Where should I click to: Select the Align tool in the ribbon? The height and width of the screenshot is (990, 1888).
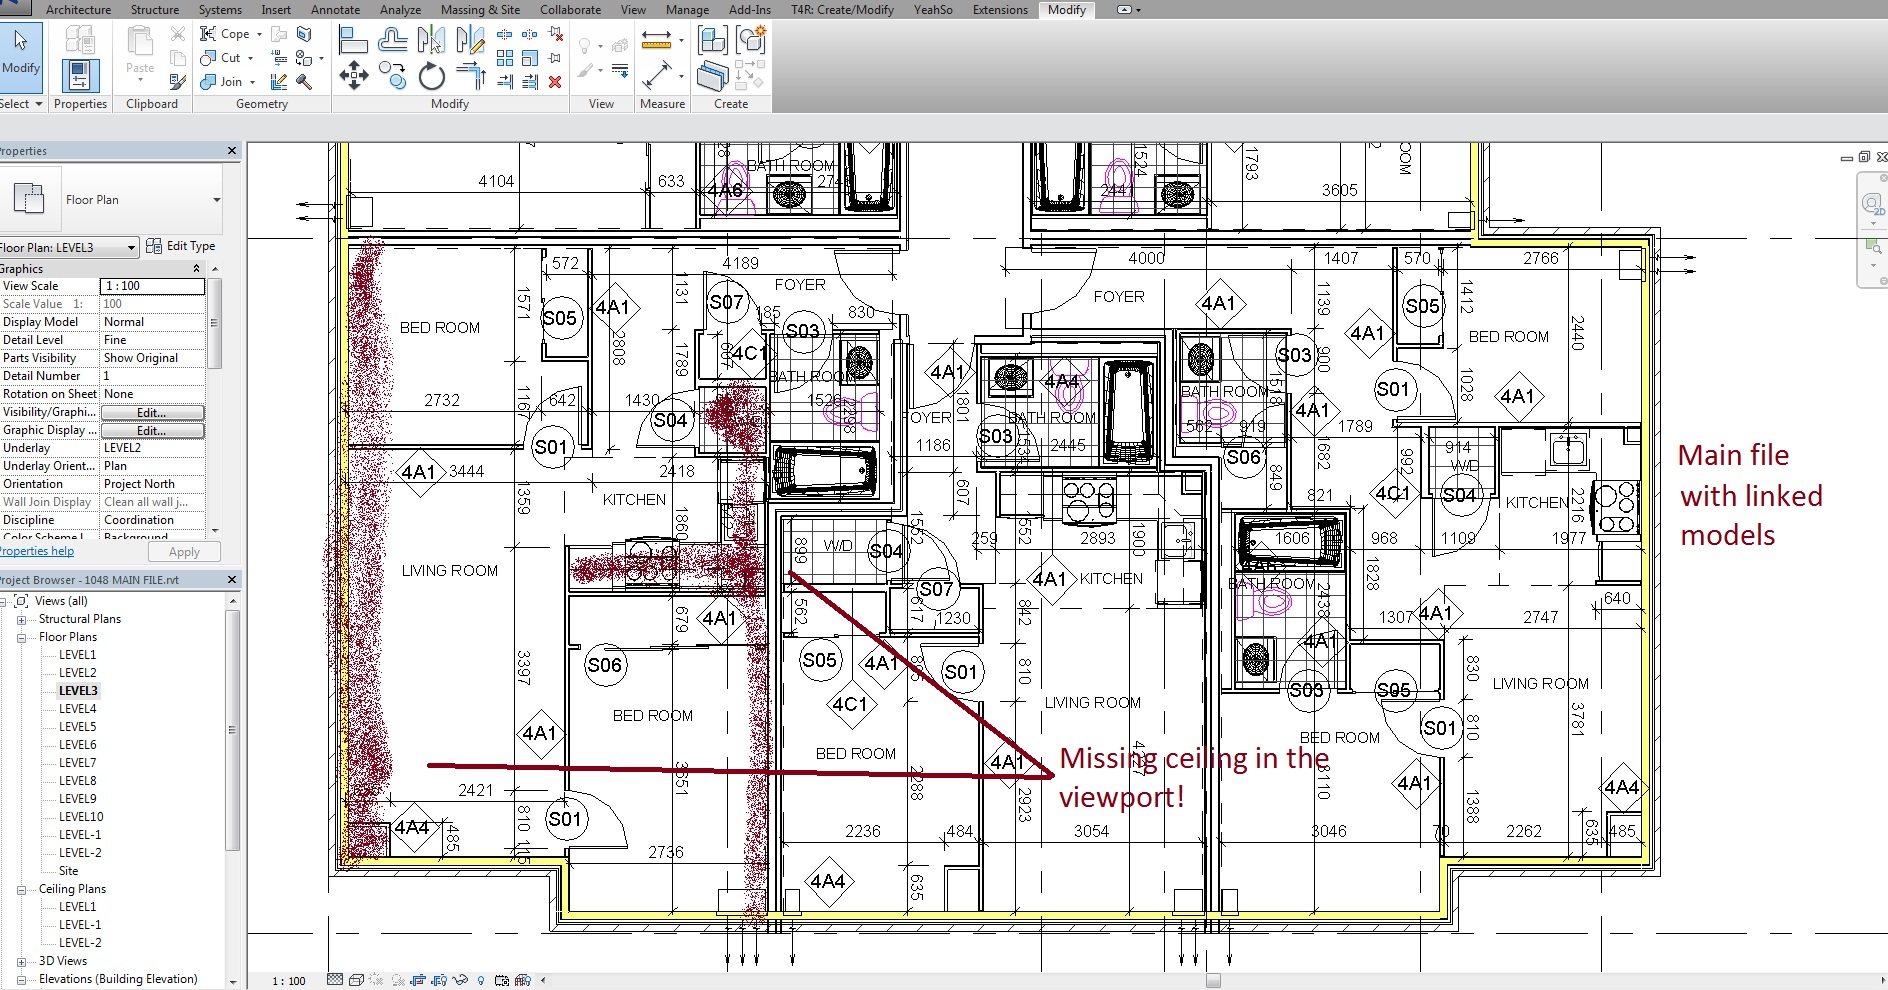coord(353,40)
